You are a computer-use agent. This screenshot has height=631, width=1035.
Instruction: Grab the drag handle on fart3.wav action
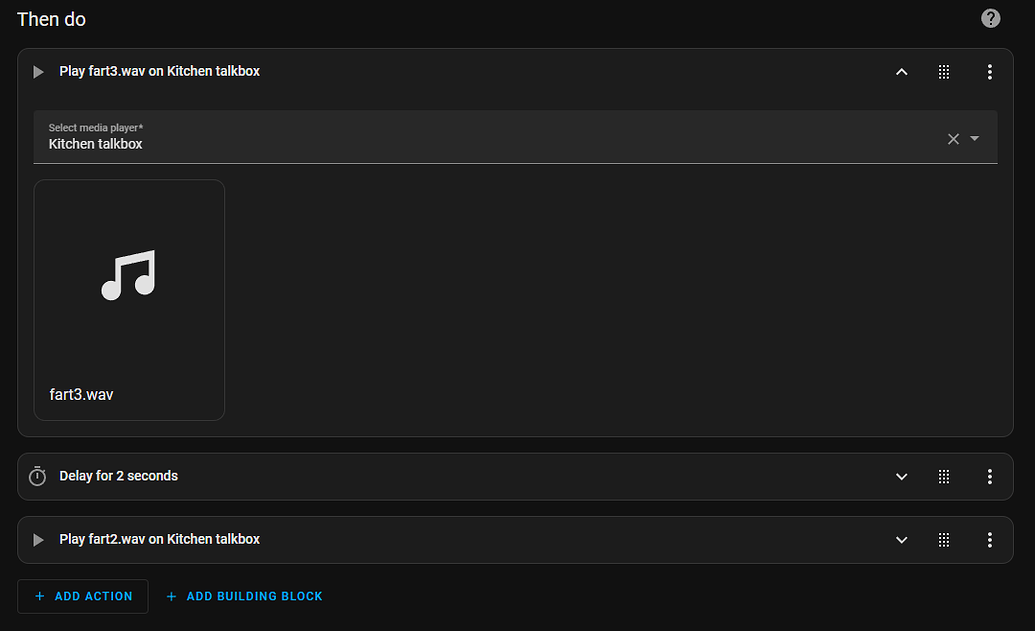943,72
